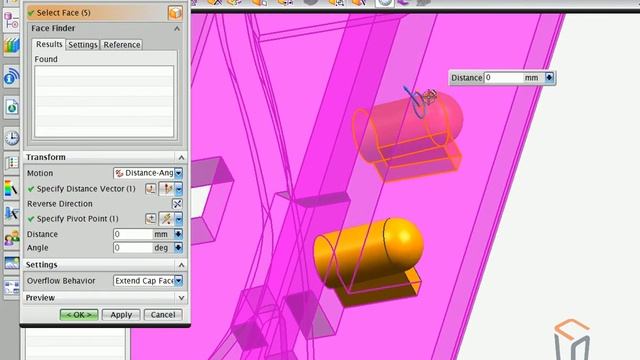
Task: Open the vector type dropdown arrow
Action: click(x=178, y=189)
